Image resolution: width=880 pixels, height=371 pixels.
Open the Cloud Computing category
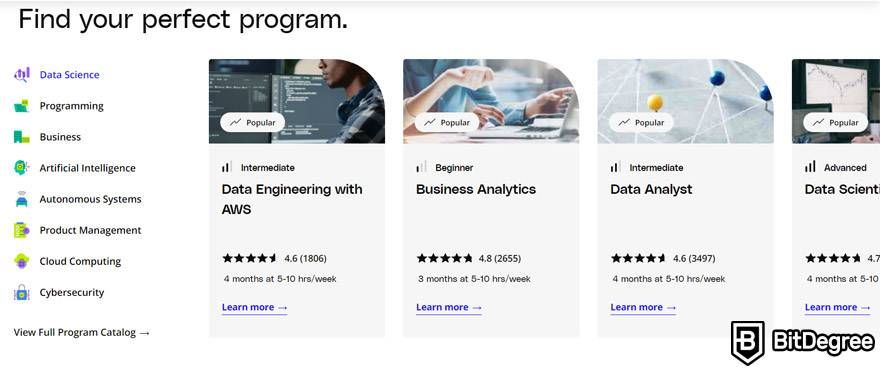[80, 261]
